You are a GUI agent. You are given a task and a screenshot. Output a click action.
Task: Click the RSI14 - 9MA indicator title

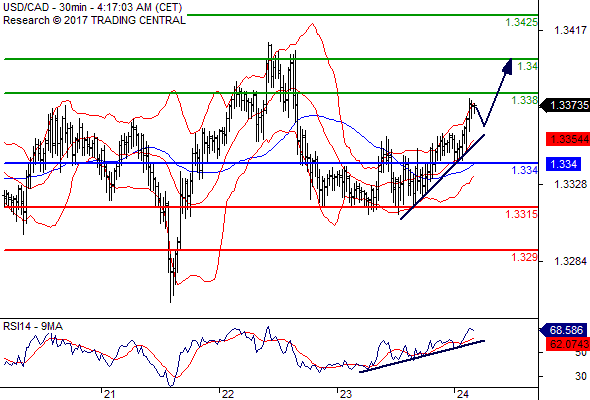[x=33, y=327]
